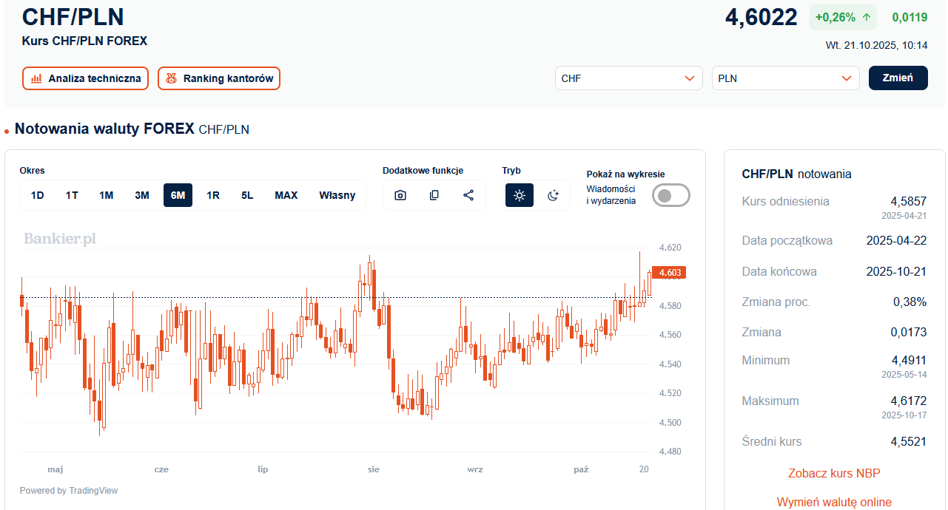Click the camera screenshot icon
The width and height of the screenshot is (948, 510).
coord(400,195)
